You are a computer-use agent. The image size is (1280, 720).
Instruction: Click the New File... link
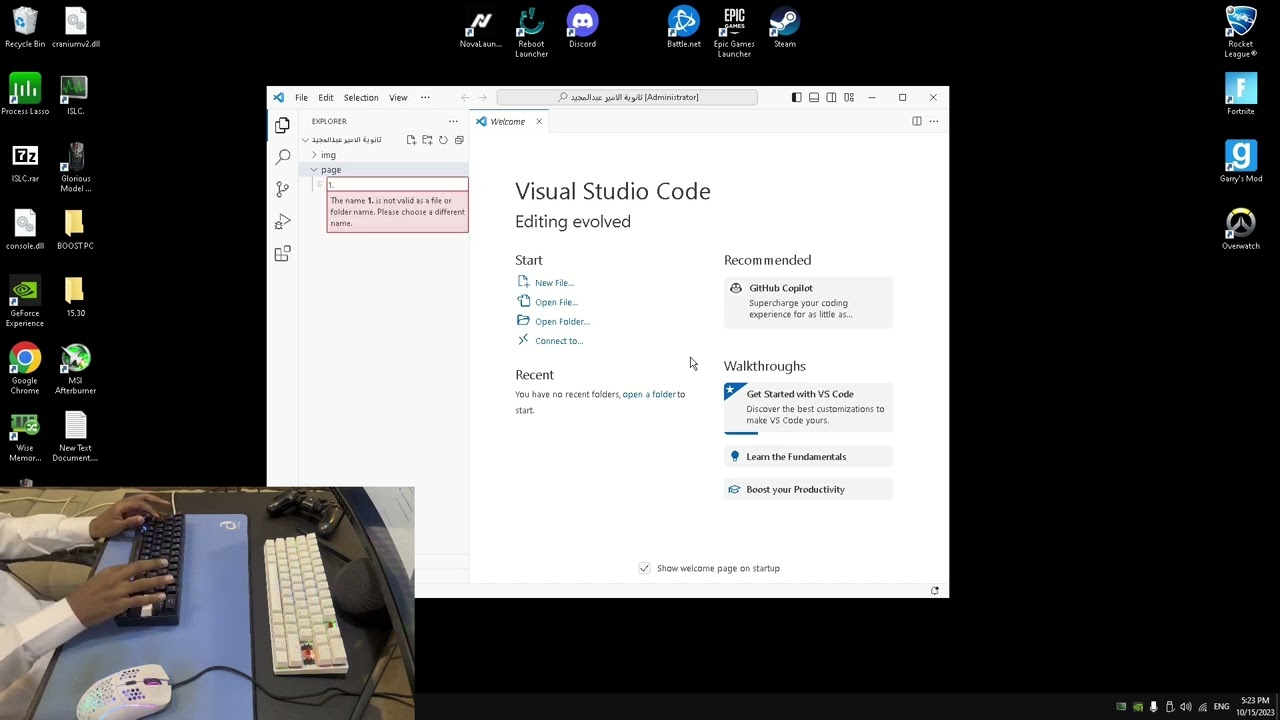554,283
